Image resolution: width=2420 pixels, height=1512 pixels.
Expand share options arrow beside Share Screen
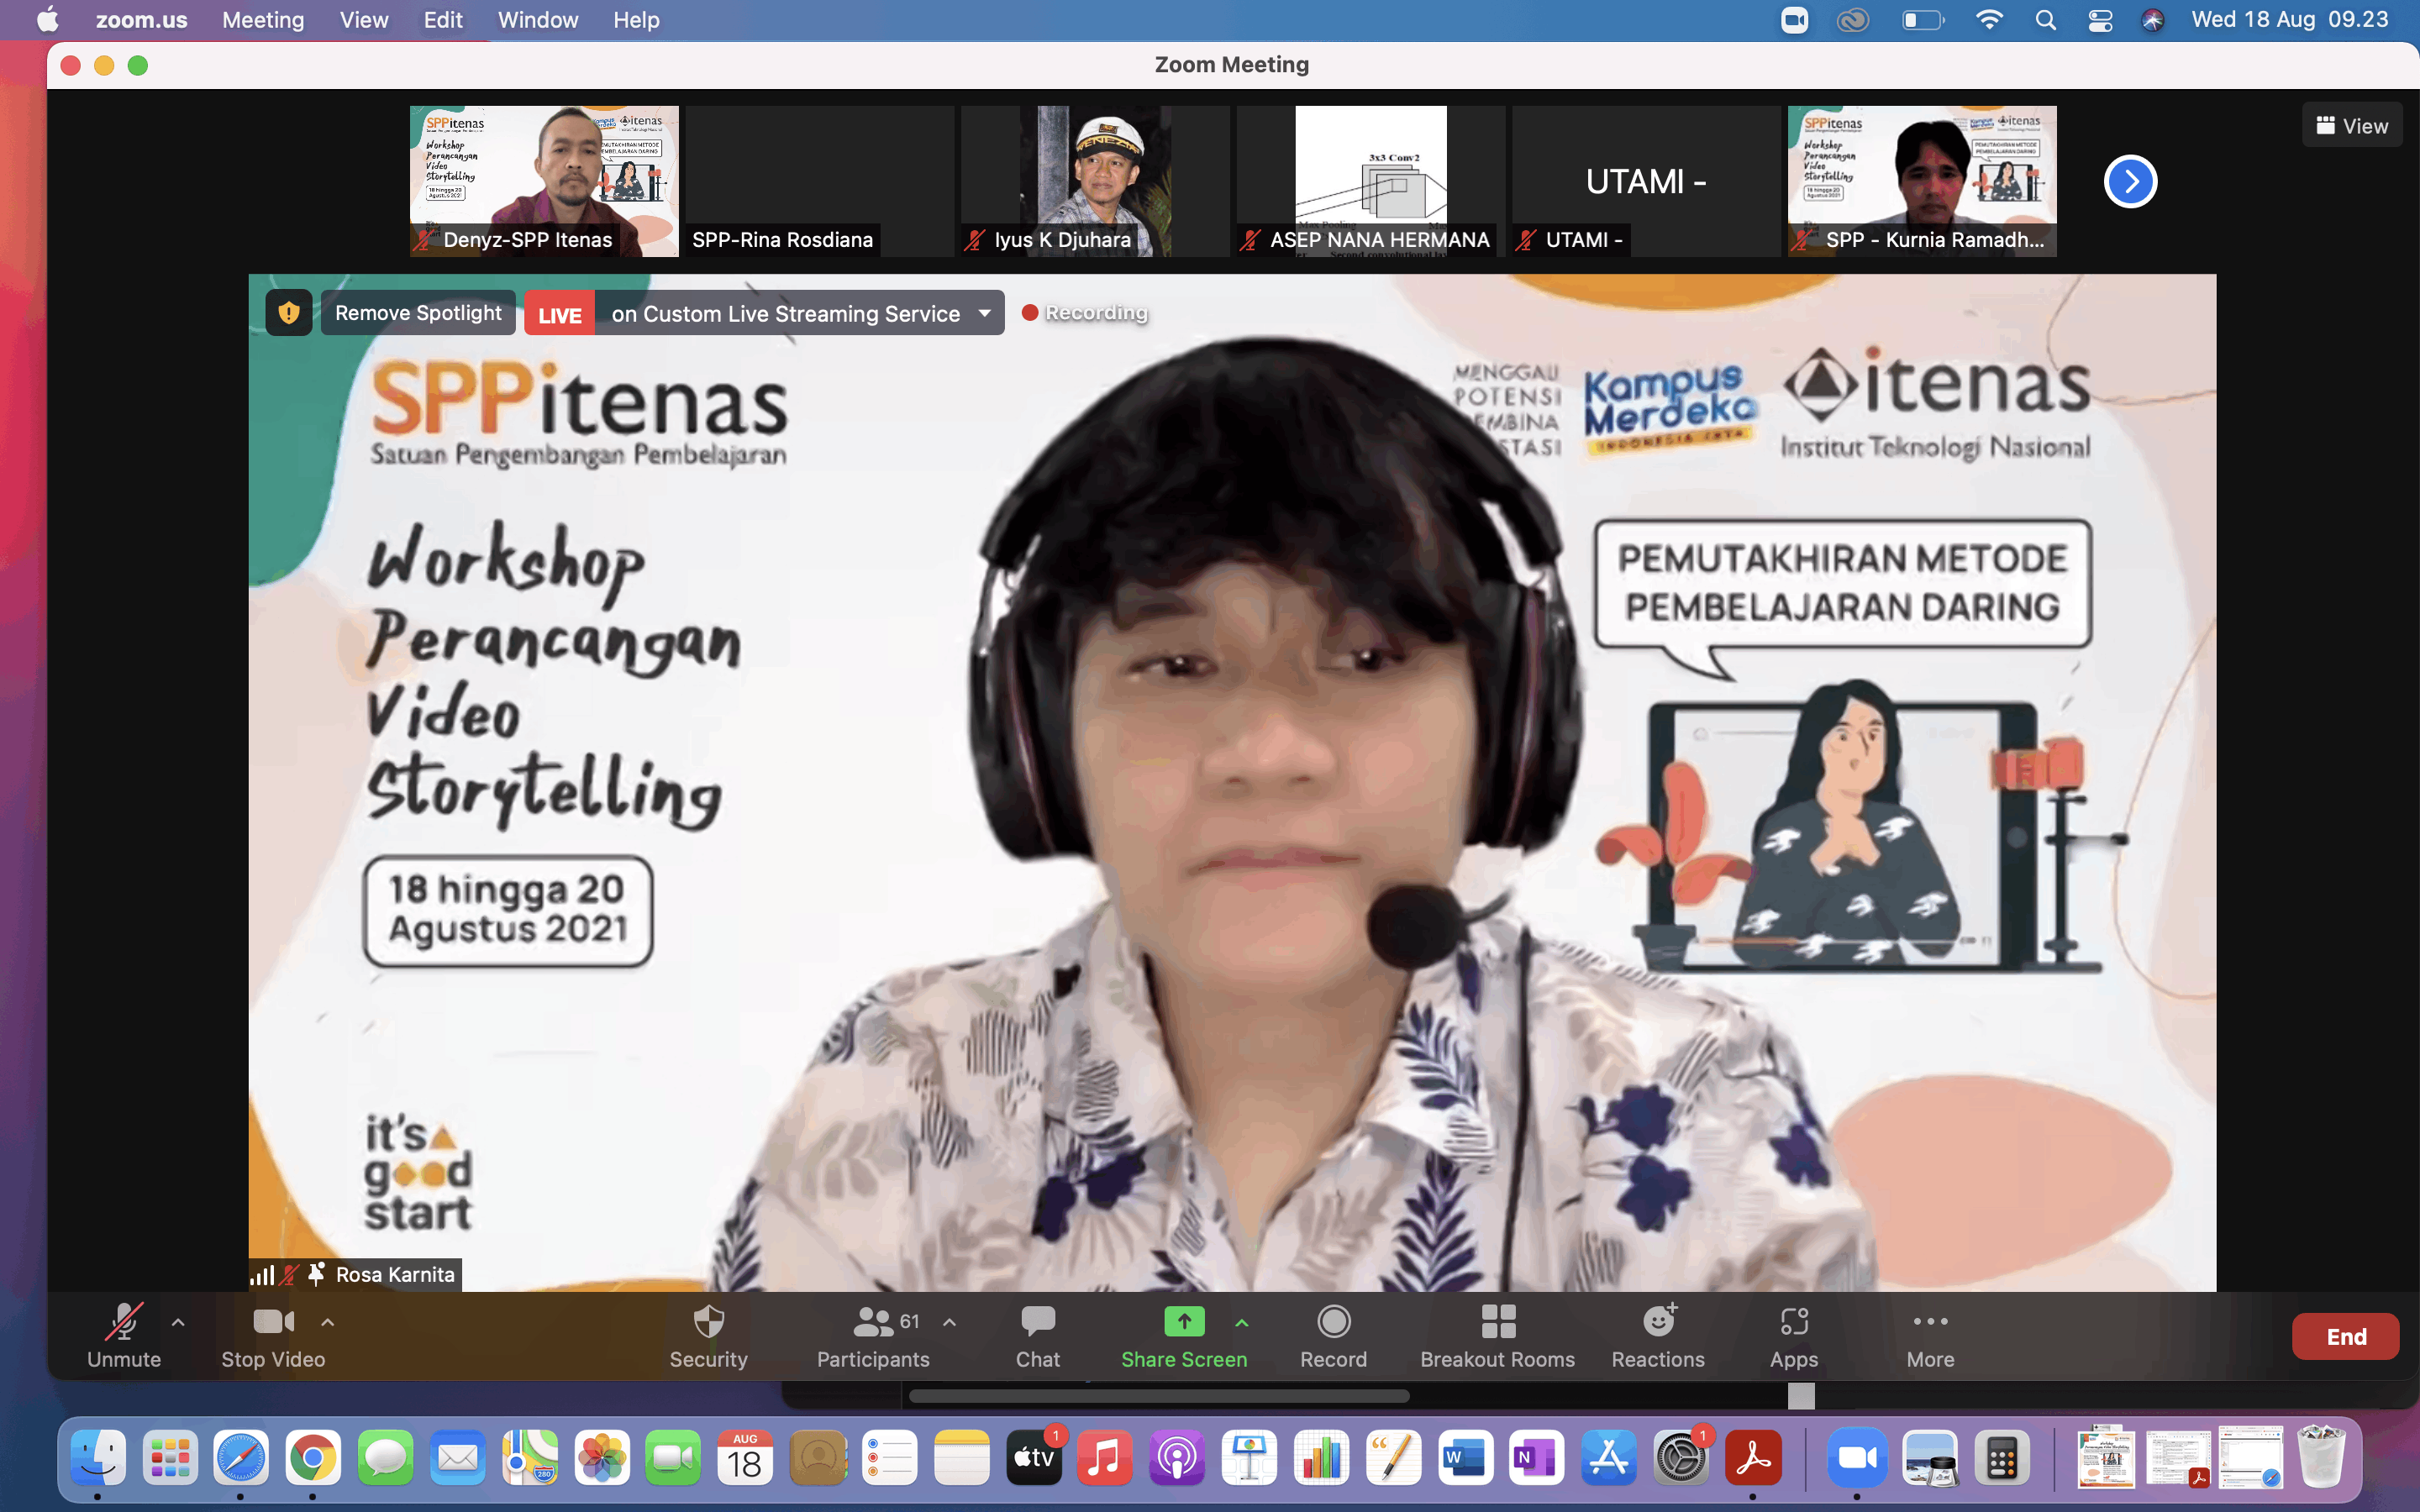point(1241,1322)
